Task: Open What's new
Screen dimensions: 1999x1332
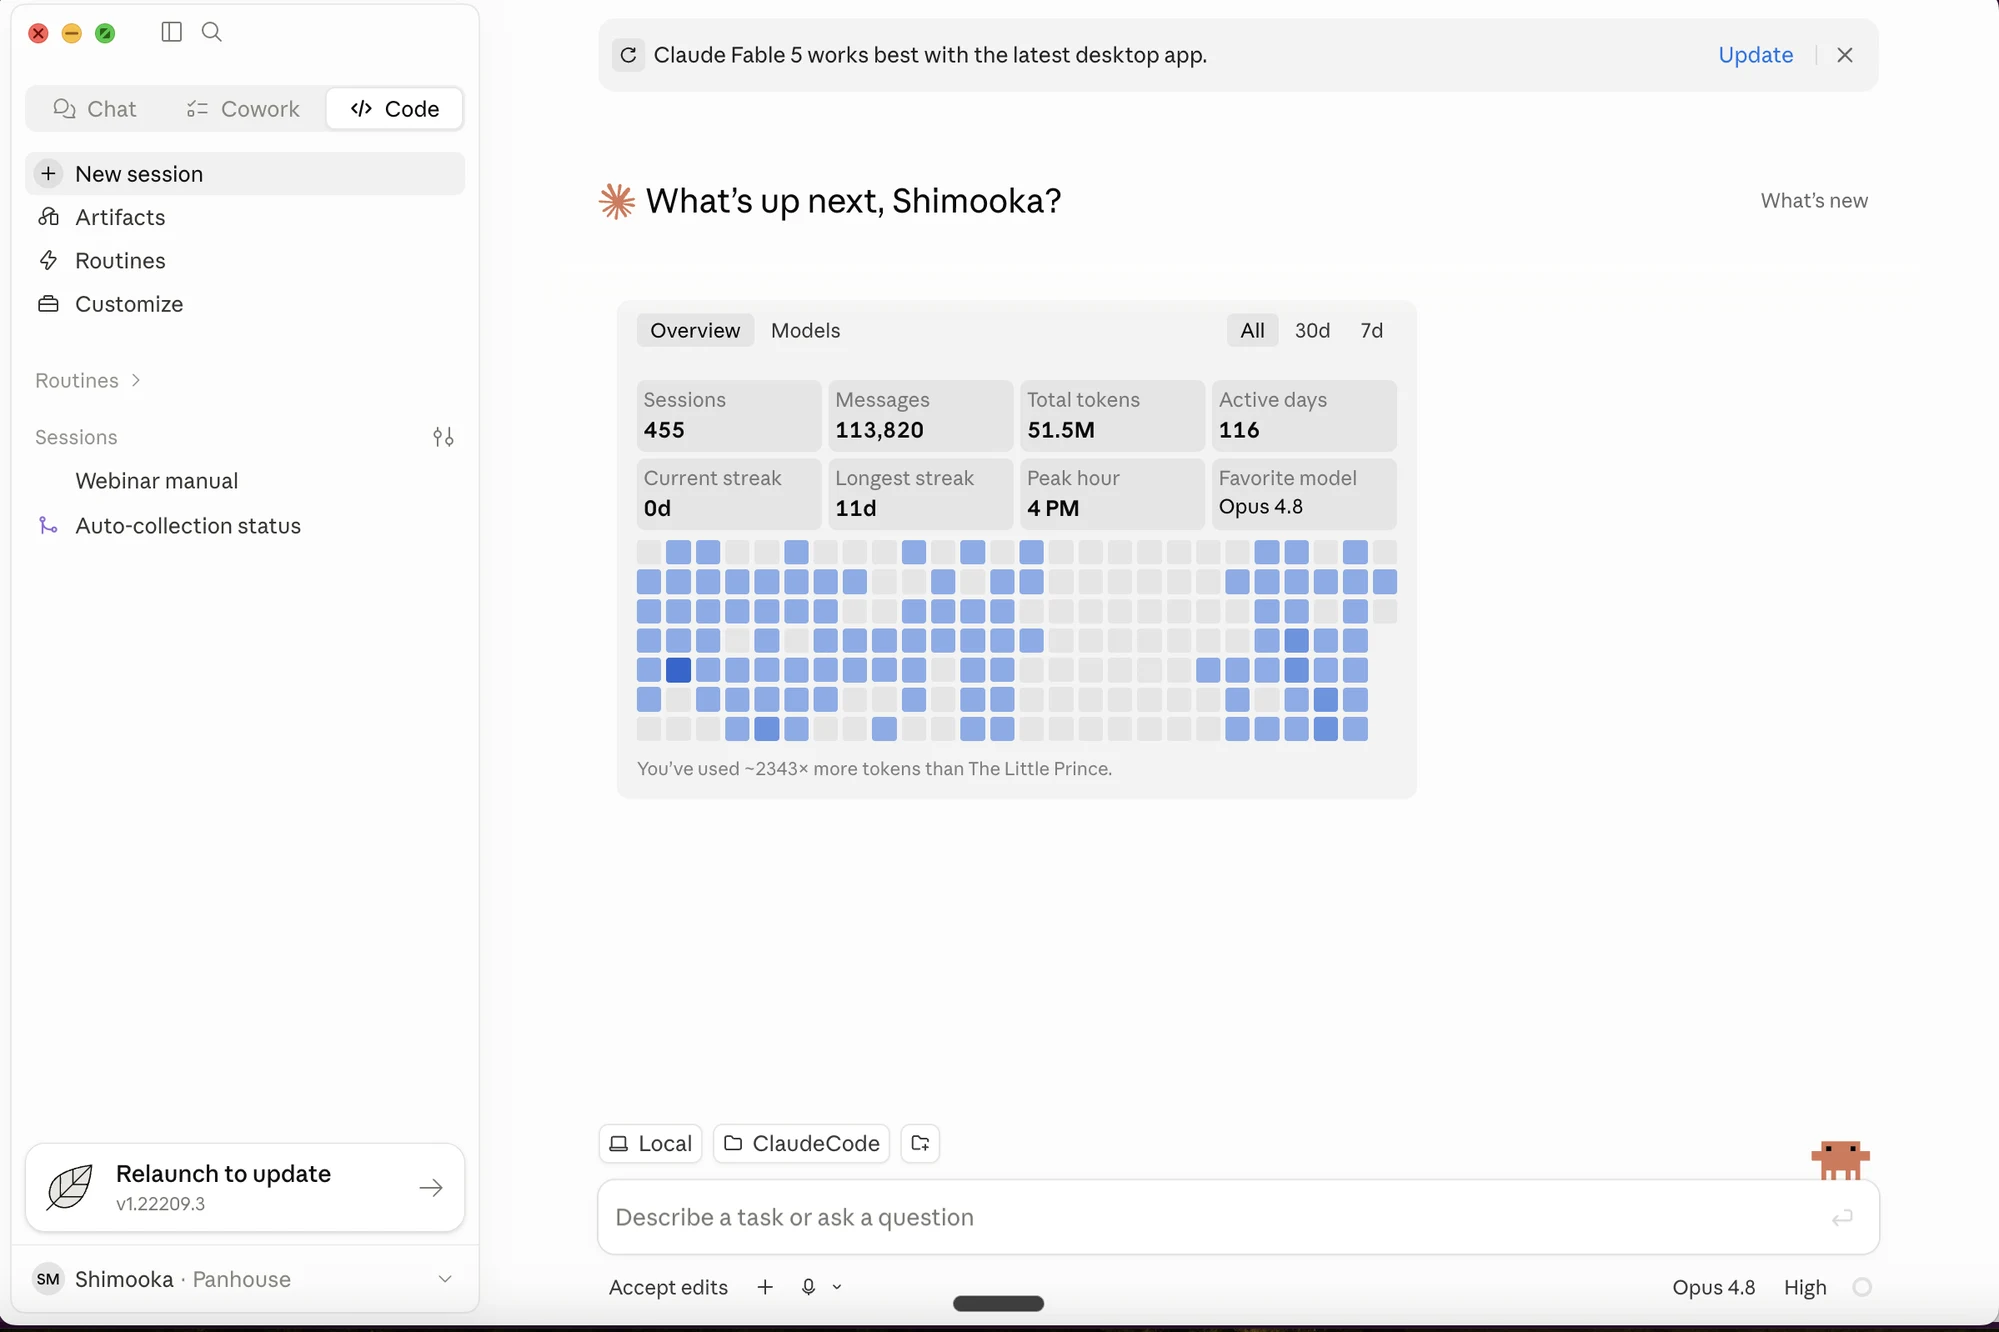Action: [1814, 201]
